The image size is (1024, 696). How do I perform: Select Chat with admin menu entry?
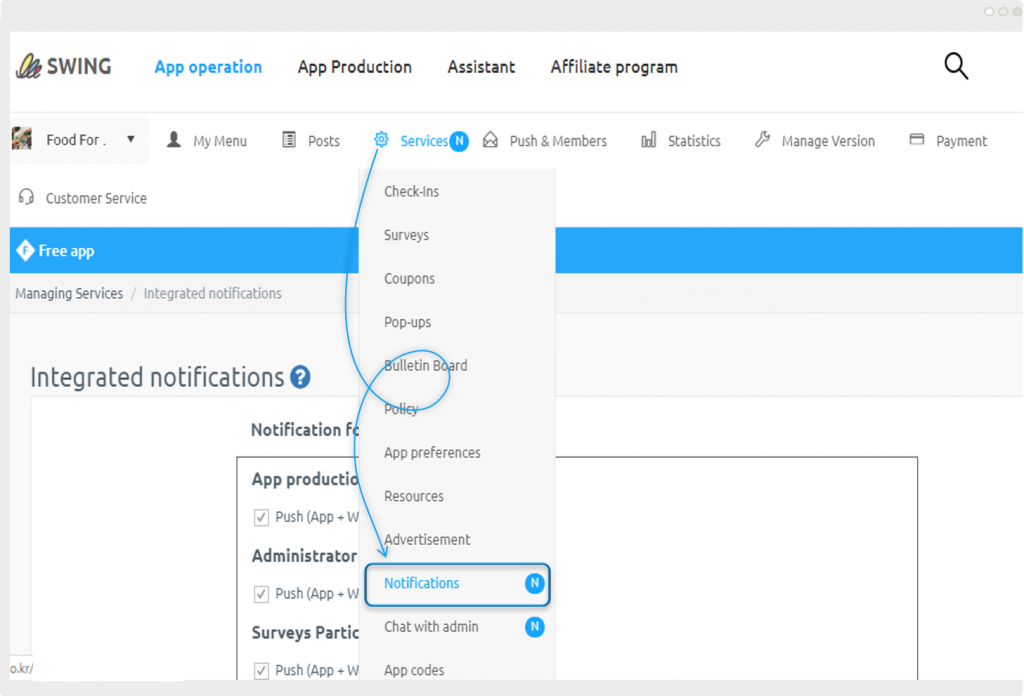tap(431, 627)
